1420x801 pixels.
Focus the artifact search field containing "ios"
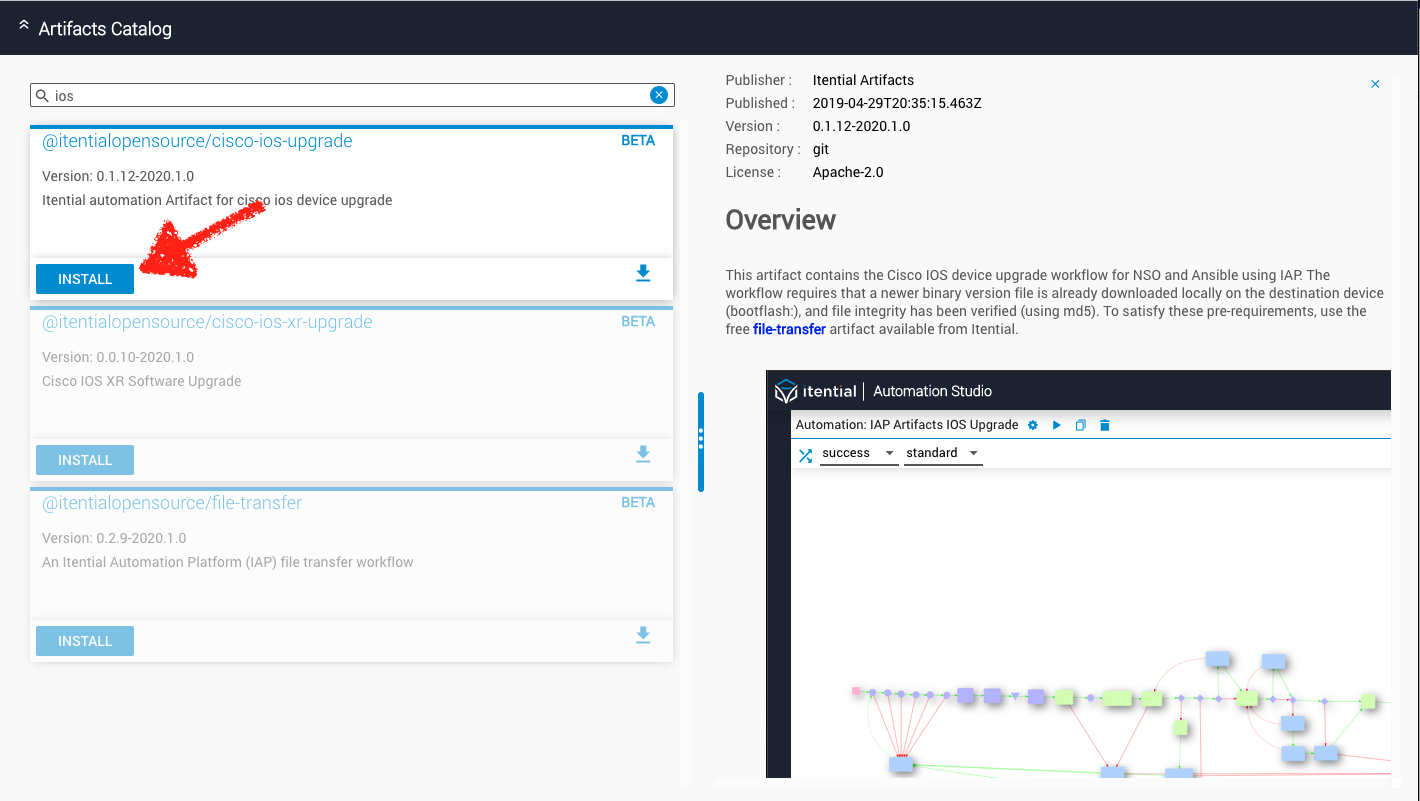pos(352,95)
